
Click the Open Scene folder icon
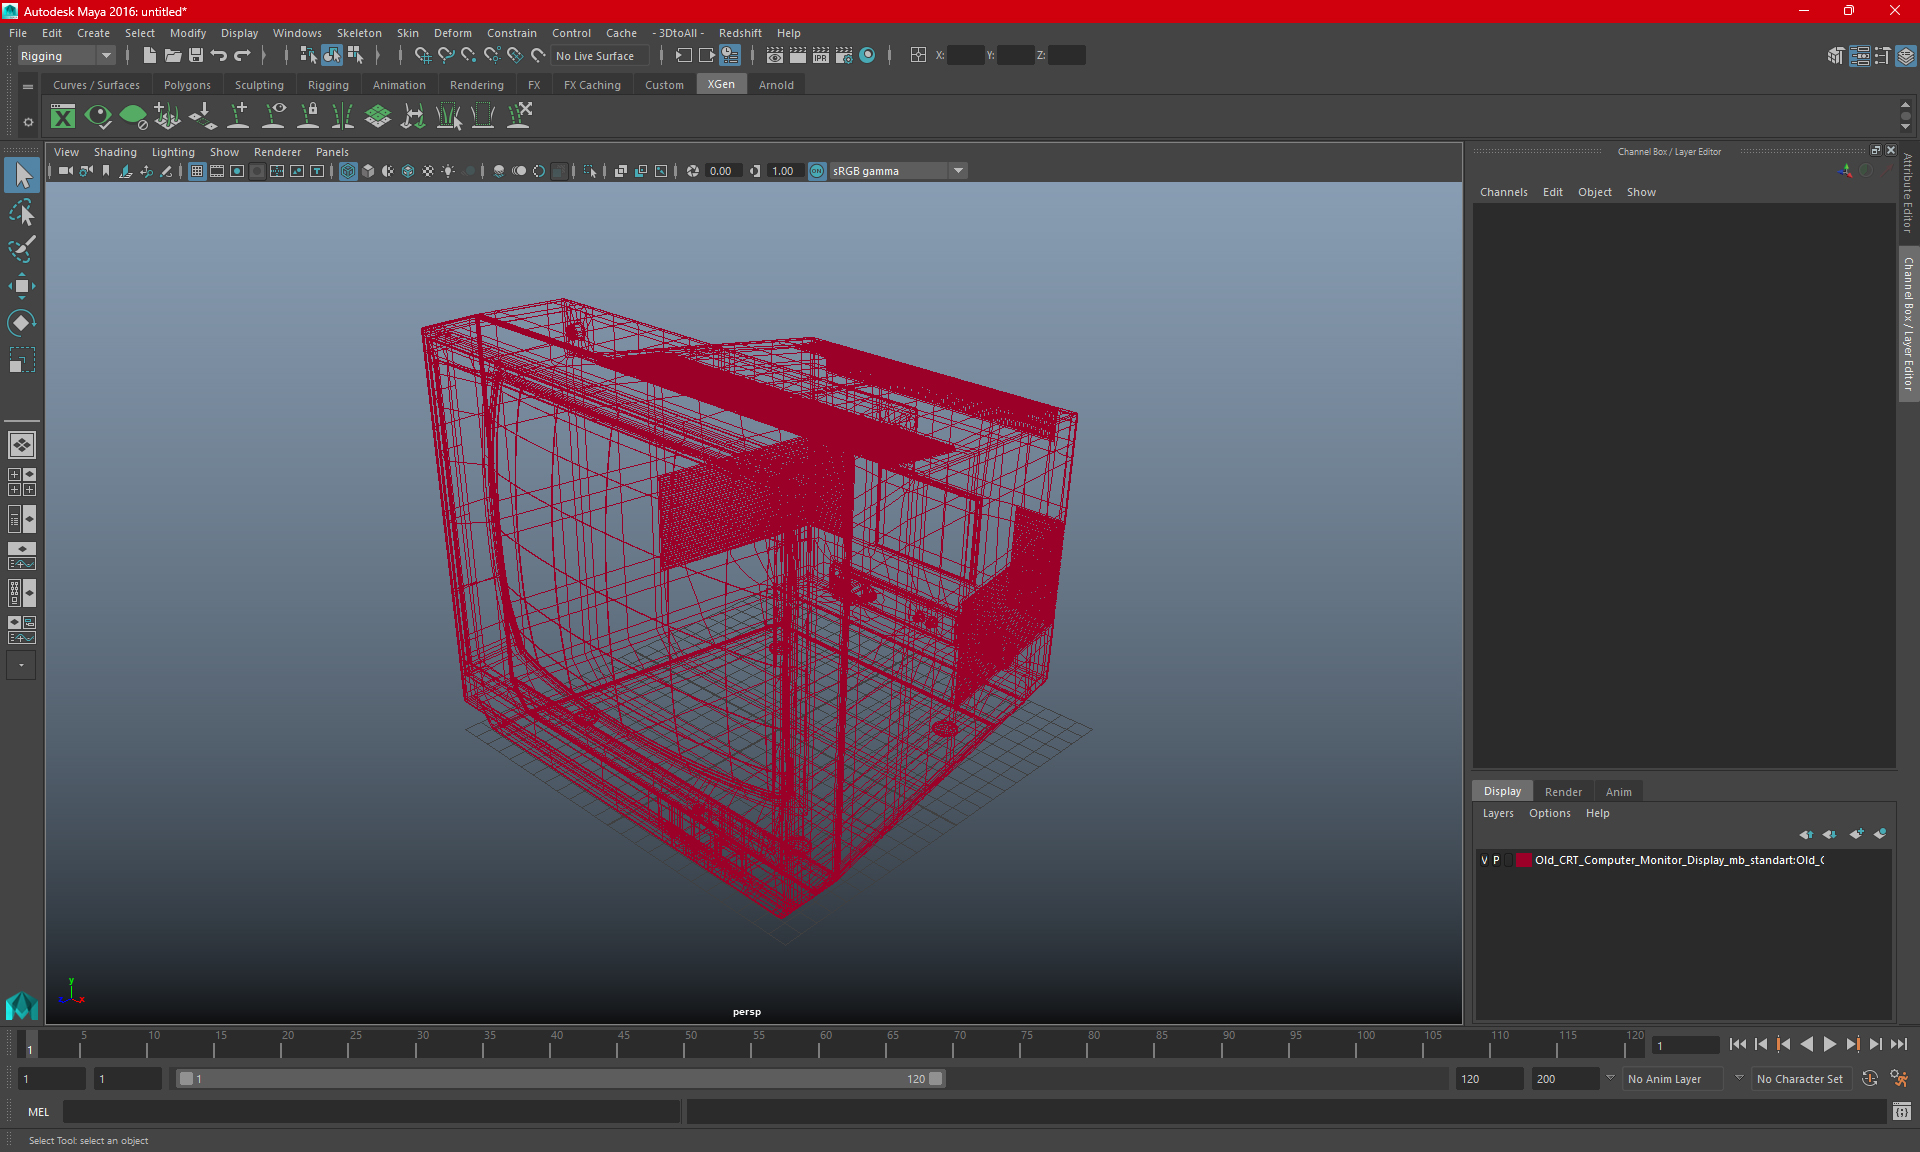(x=173, y=56)
